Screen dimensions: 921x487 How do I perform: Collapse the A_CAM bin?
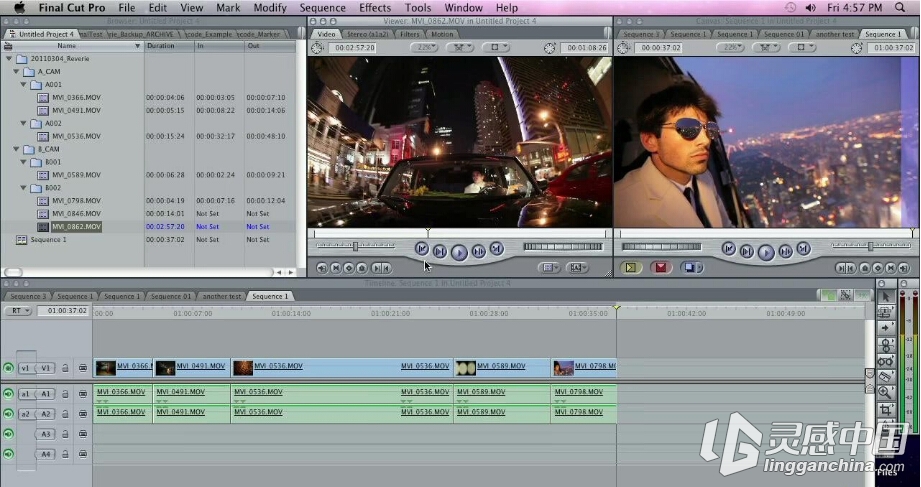click(x=16, y=72)
